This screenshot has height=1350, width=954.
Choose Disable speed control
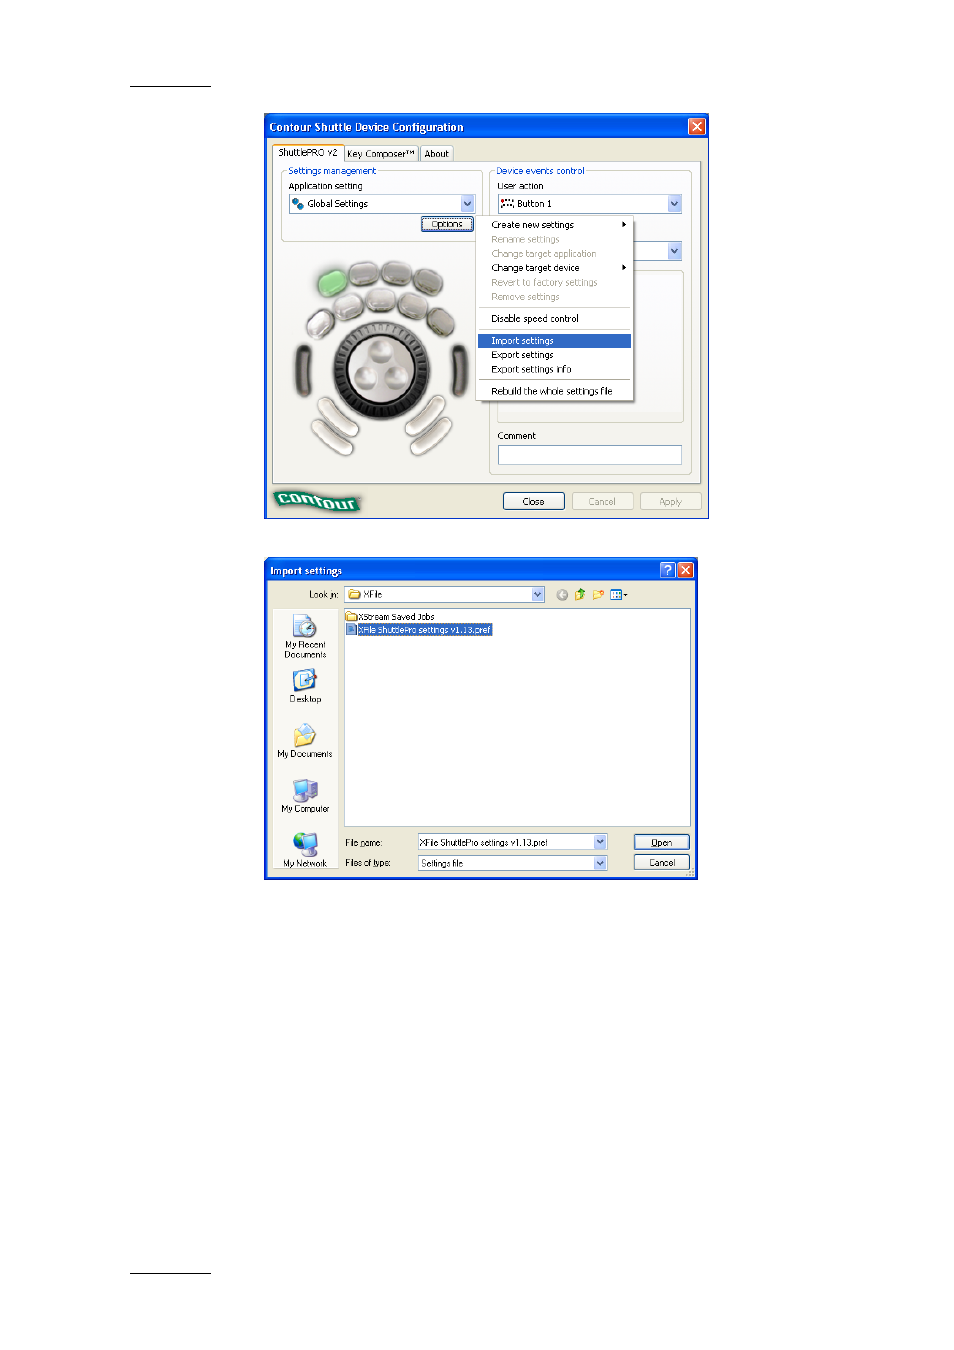tap(555, 319)
